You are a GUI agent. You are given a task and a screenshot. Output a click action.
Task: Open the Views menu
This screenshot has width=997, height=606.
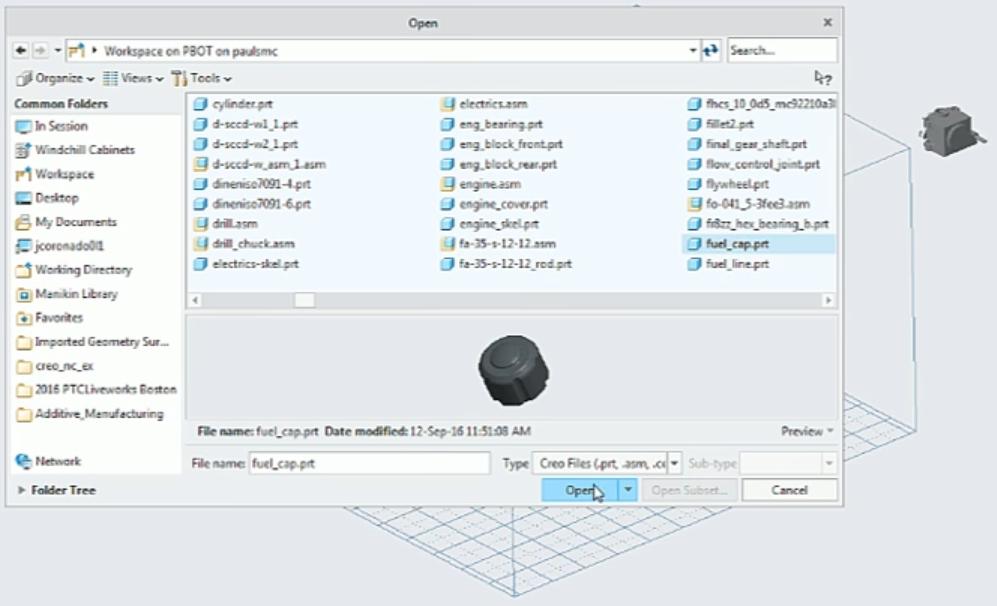[x=133, y=78]
